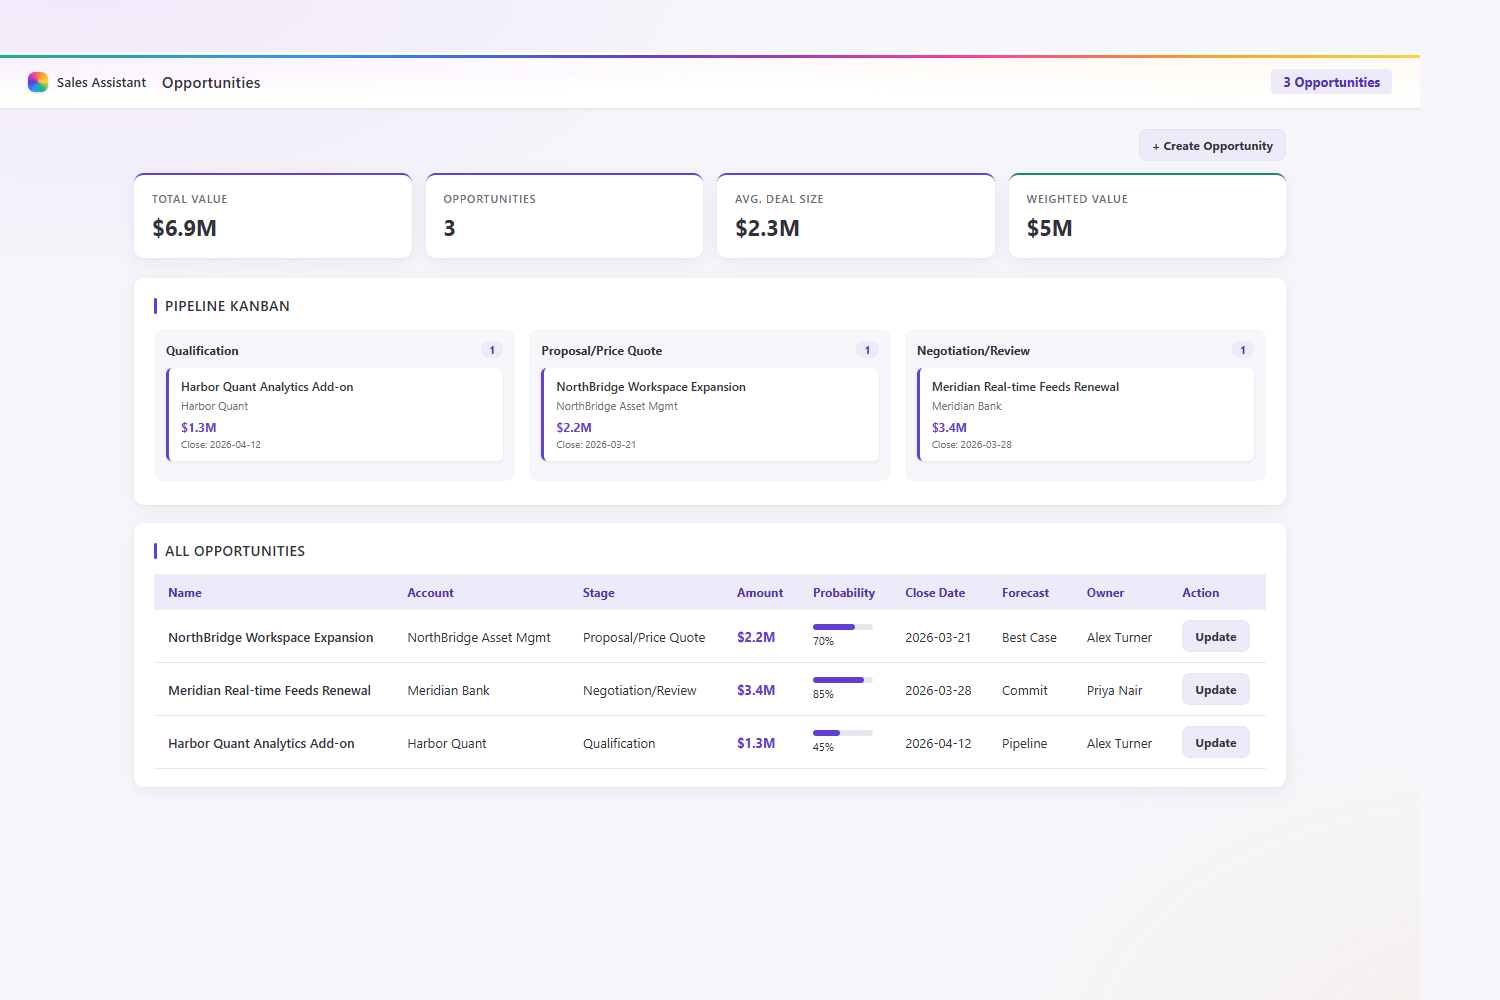Click Harbor Quant Analytics Add-on name in table
The width and height of the screenshot is (1500, 1000).
[x=261, y=743]
